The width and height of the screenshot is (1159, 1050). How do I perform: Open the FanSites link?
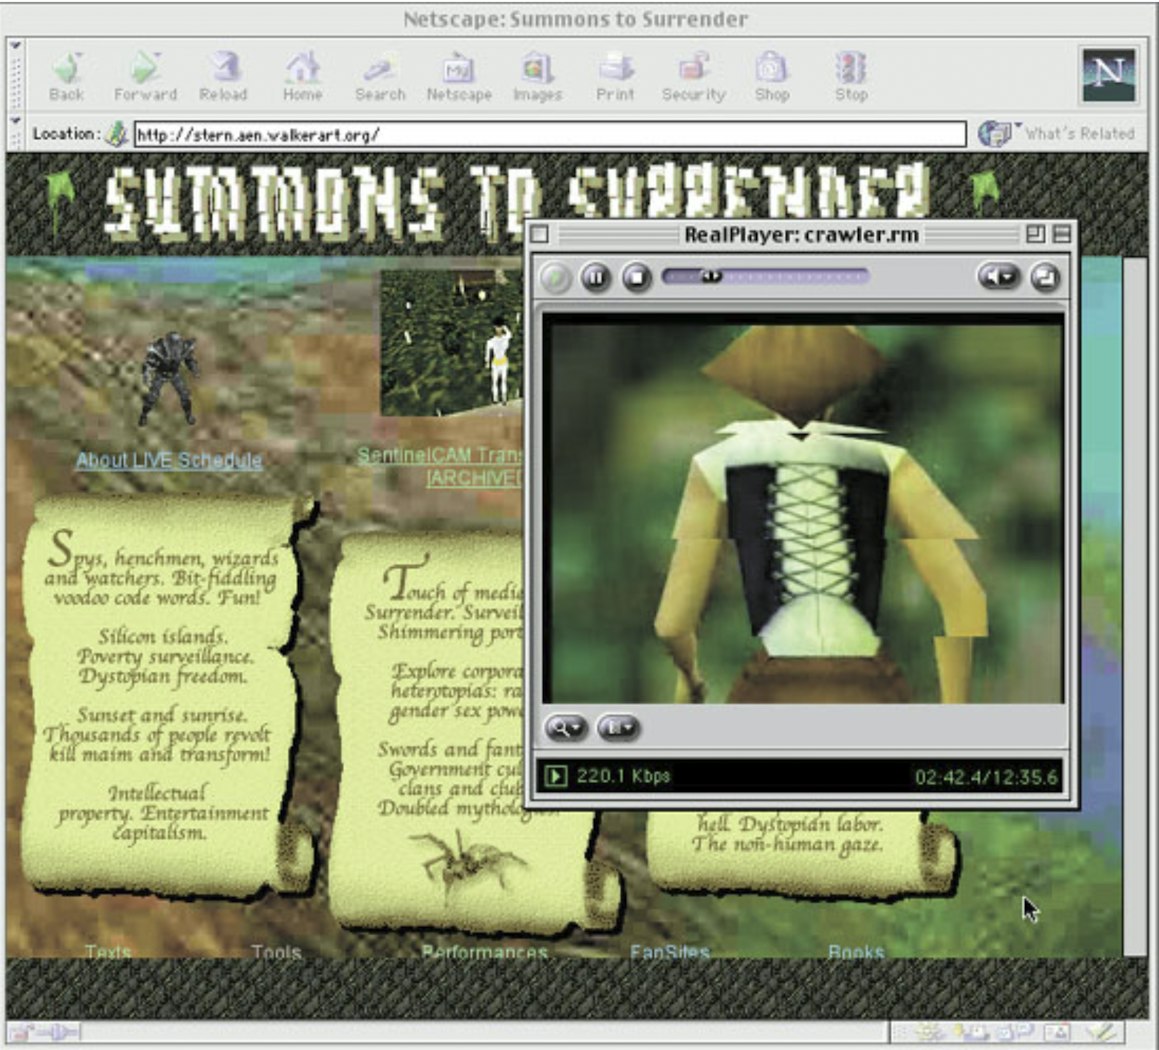[670, 951]
